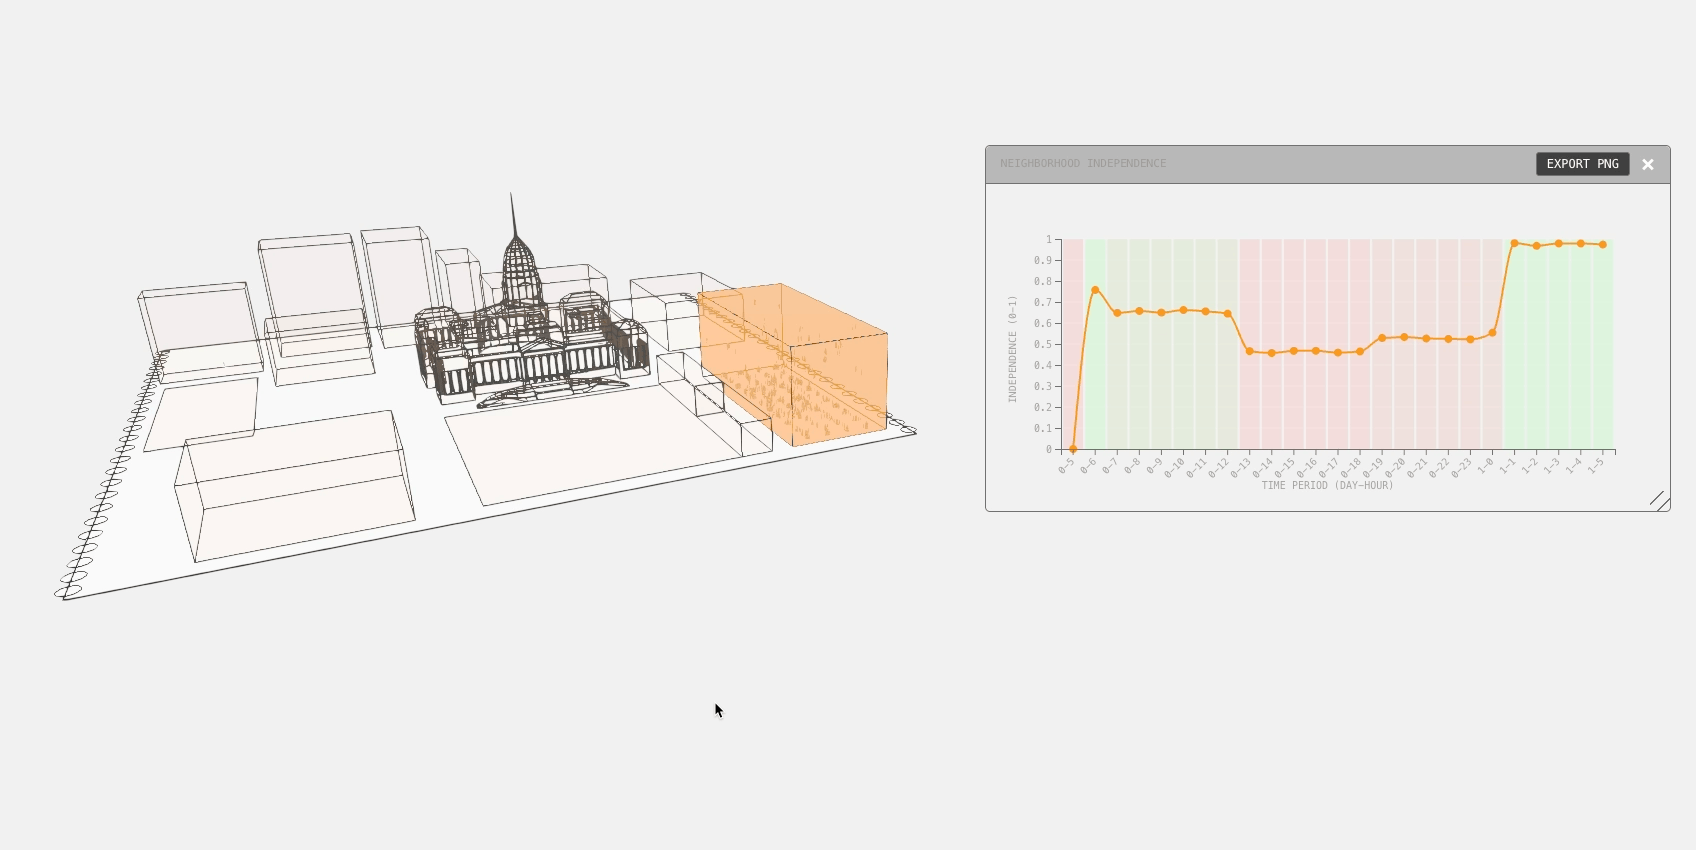
Task: Click the Neighborhood Independence title bar text
Action: click(x=1083, y=164)
